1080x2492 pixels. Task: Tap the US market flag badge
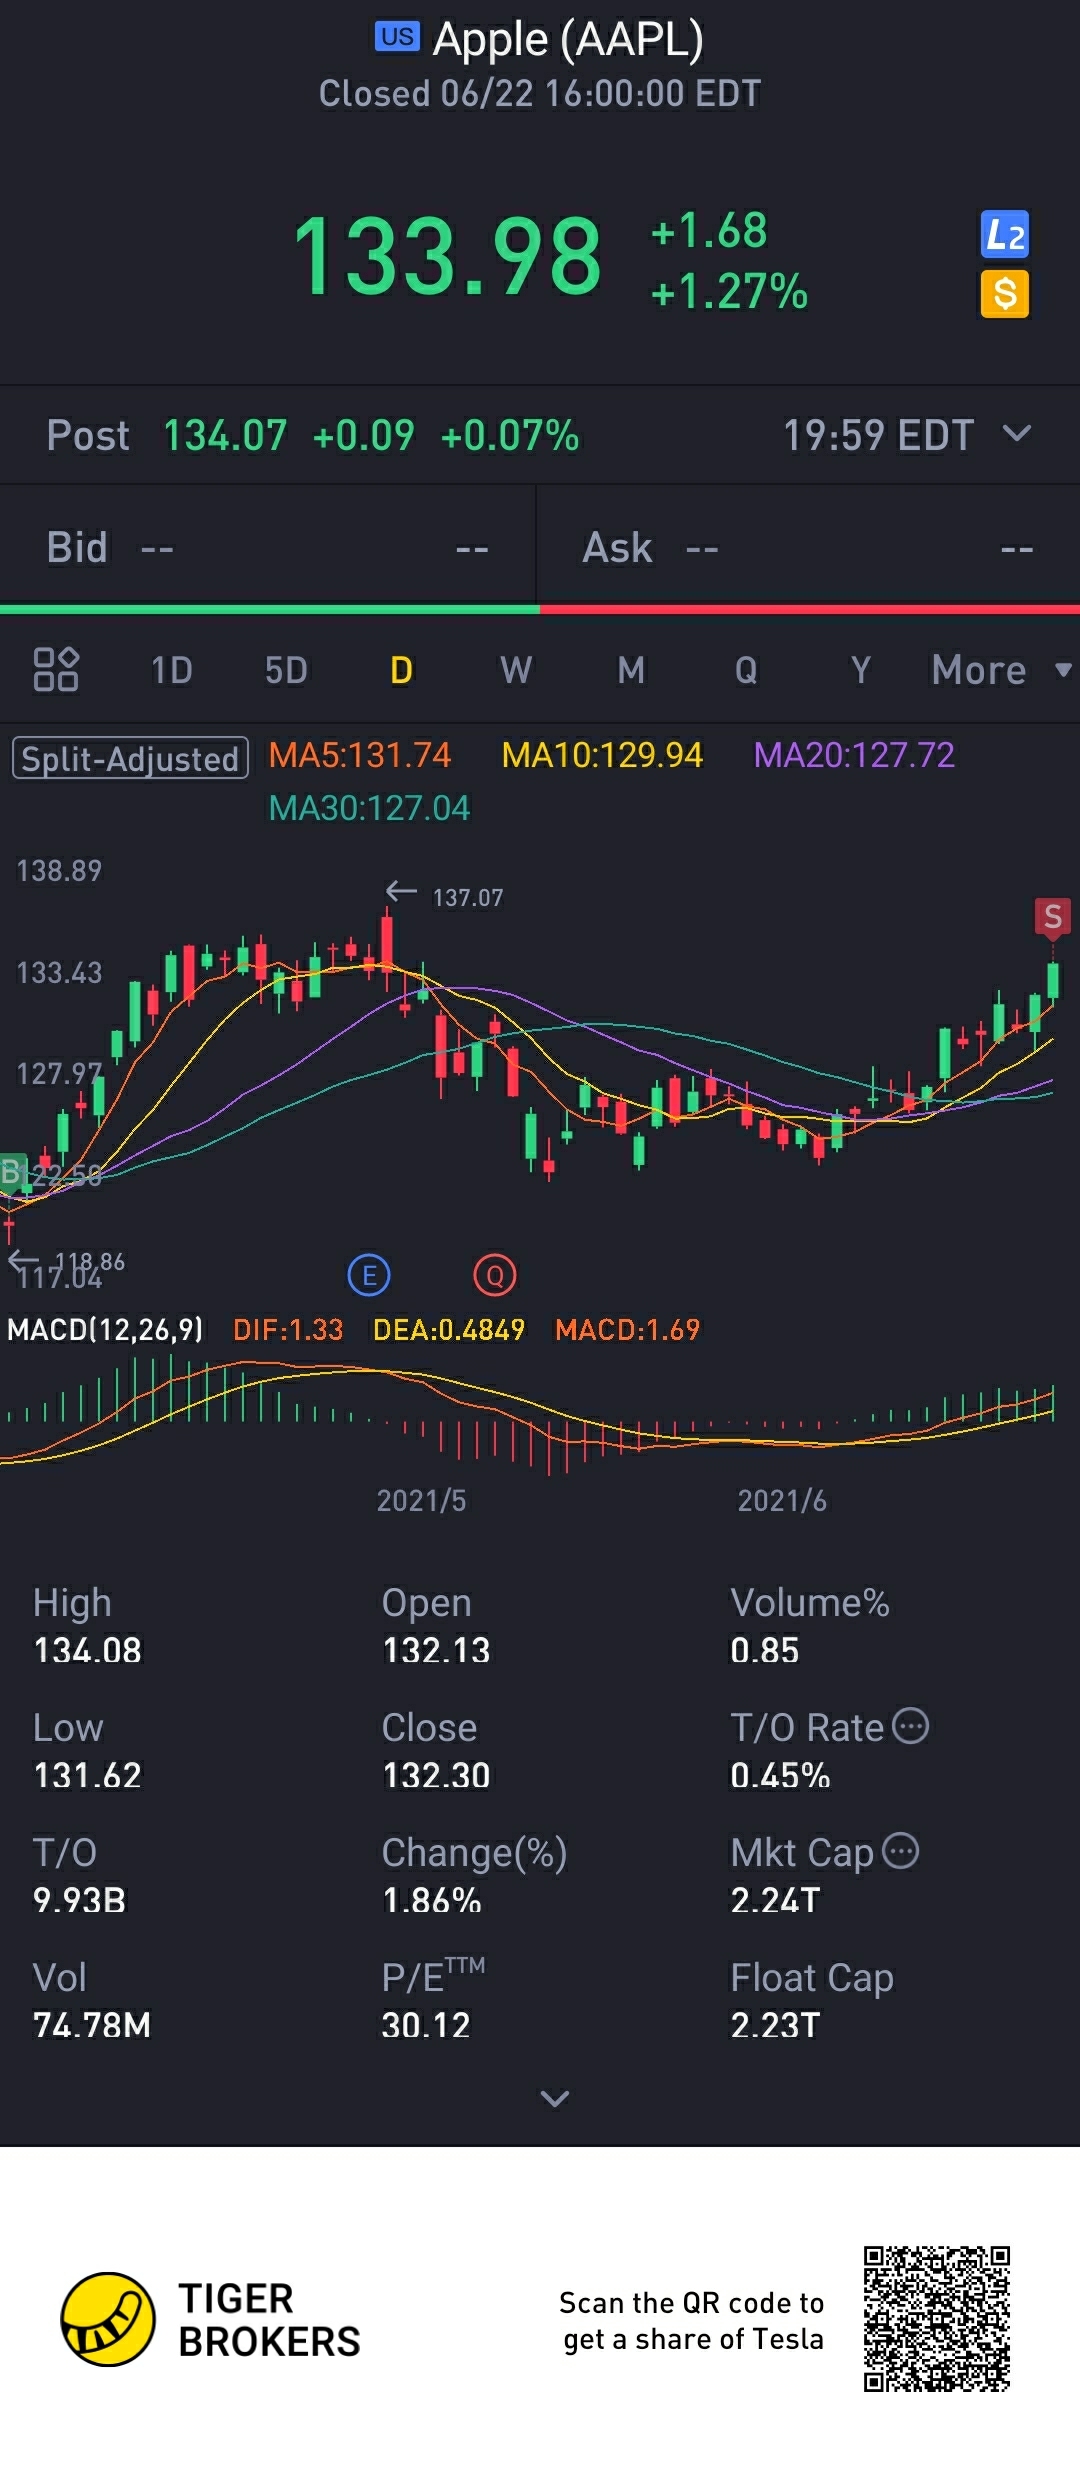(397, 37)
